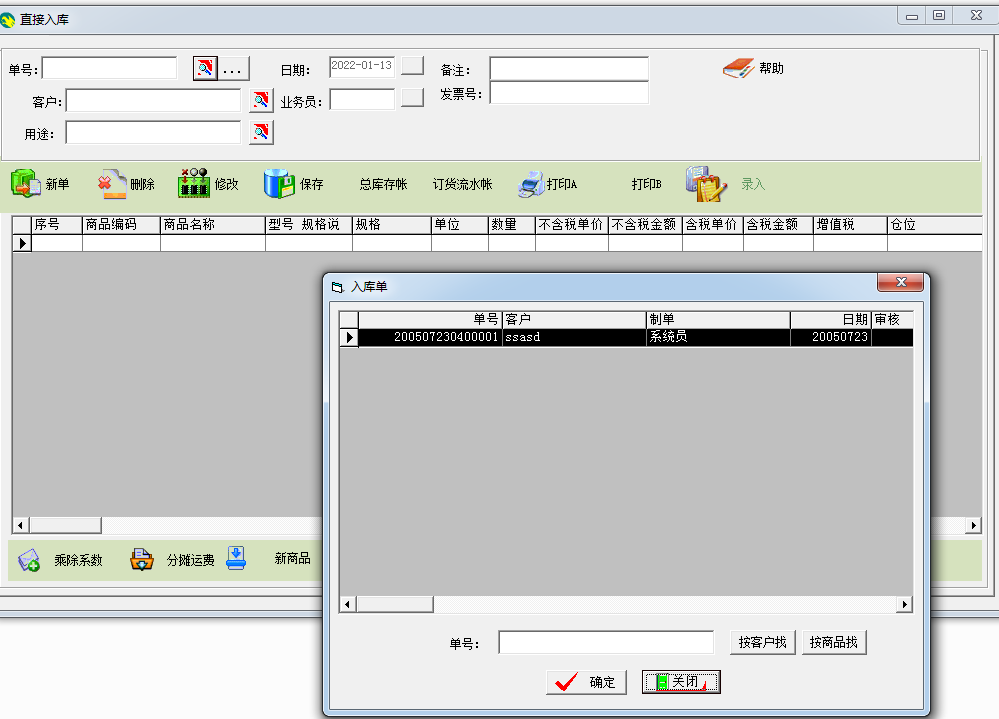Click the 删除 delete icon

pyautogui.click(x=112, y=183)
